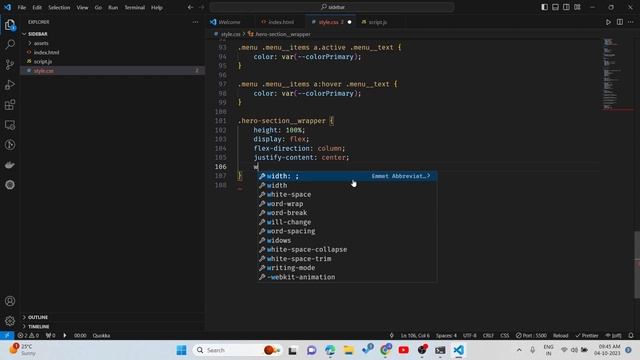Image resolution: width=640 pixels, height=360 pixels.
Task: Click the editor vertical scrollbar thumb
Action: (637, 264)
